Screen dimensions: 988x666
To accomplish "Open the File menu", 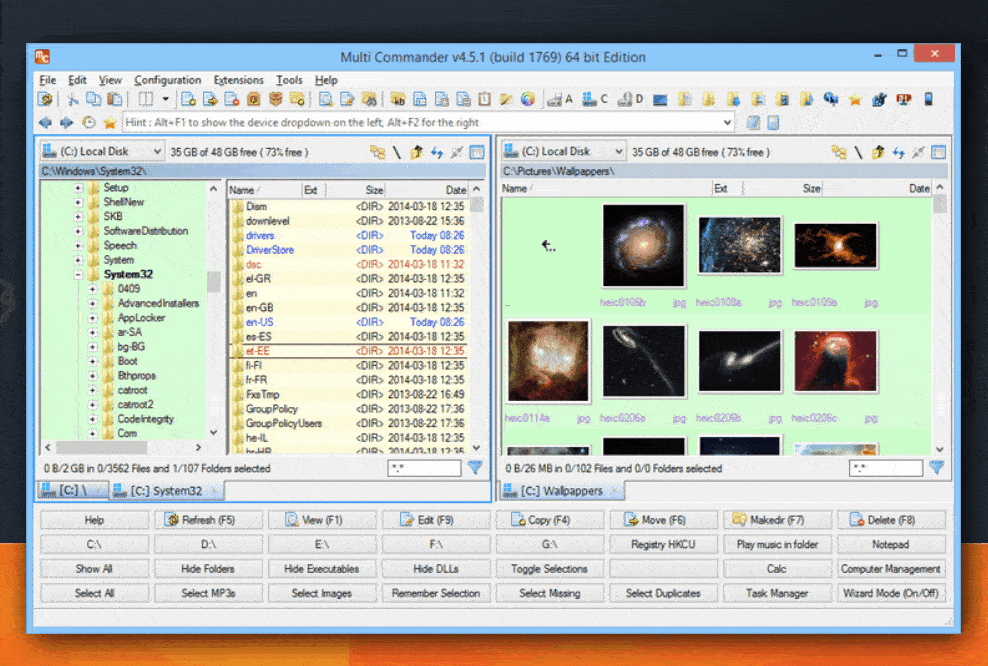I will click(x=47, y=80).
